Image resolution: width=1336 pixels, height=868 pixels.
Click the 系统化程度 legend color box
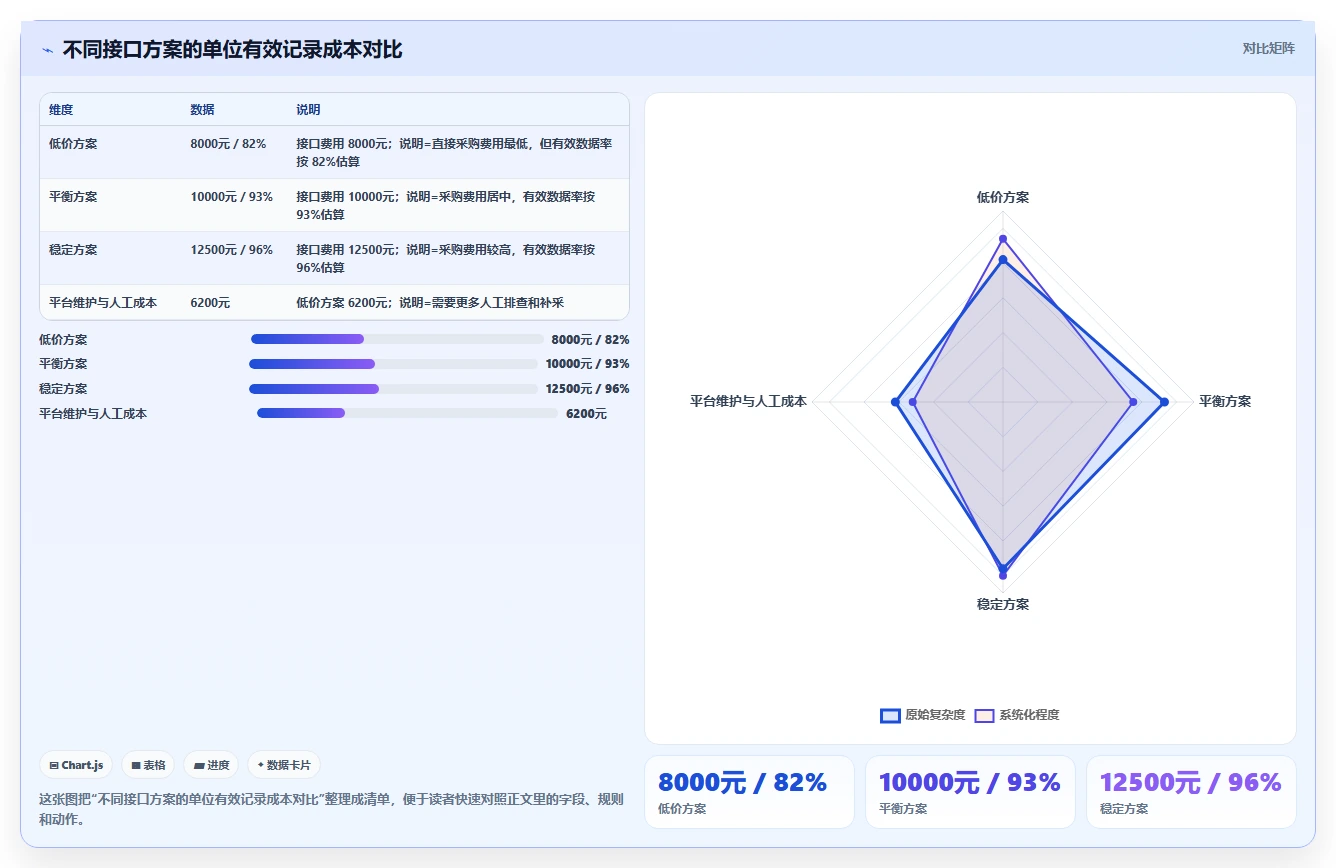(984, 715)
